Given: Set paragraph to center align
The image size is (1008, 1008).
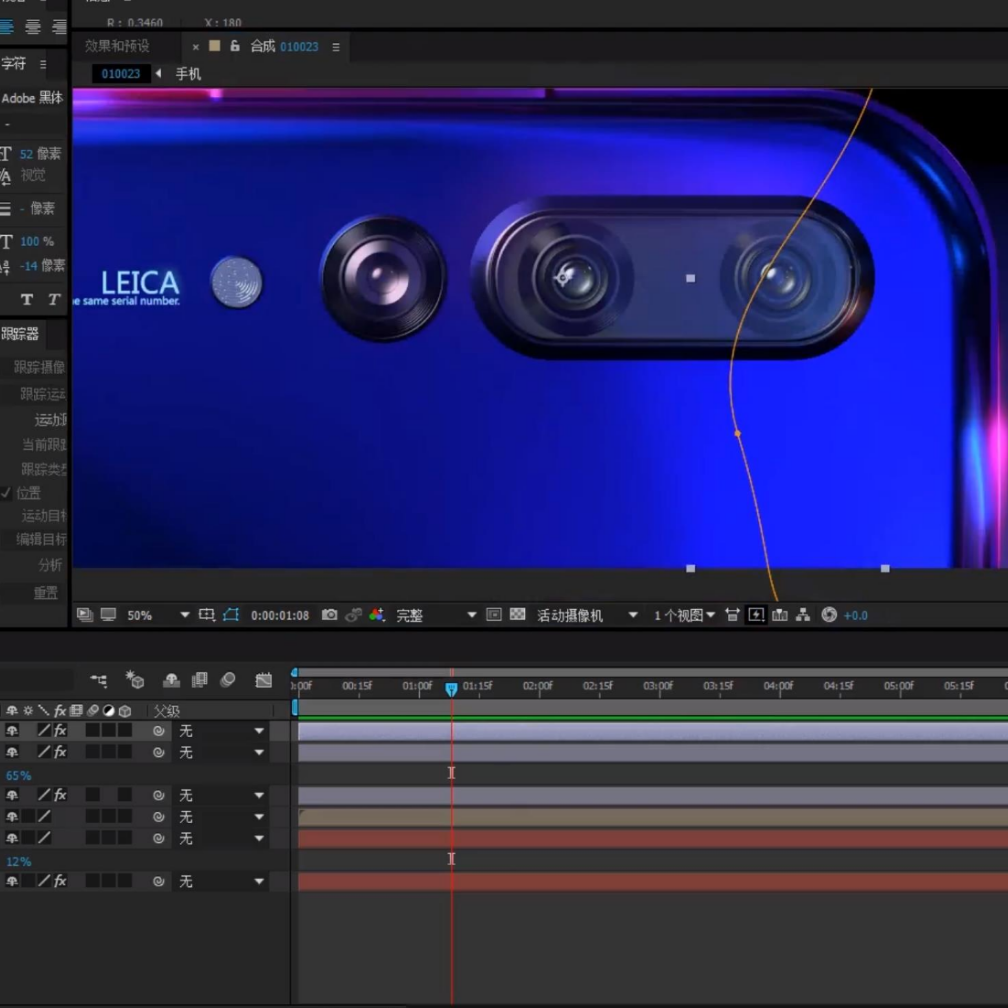Looking at the screenshot, I should pos(33,26).
